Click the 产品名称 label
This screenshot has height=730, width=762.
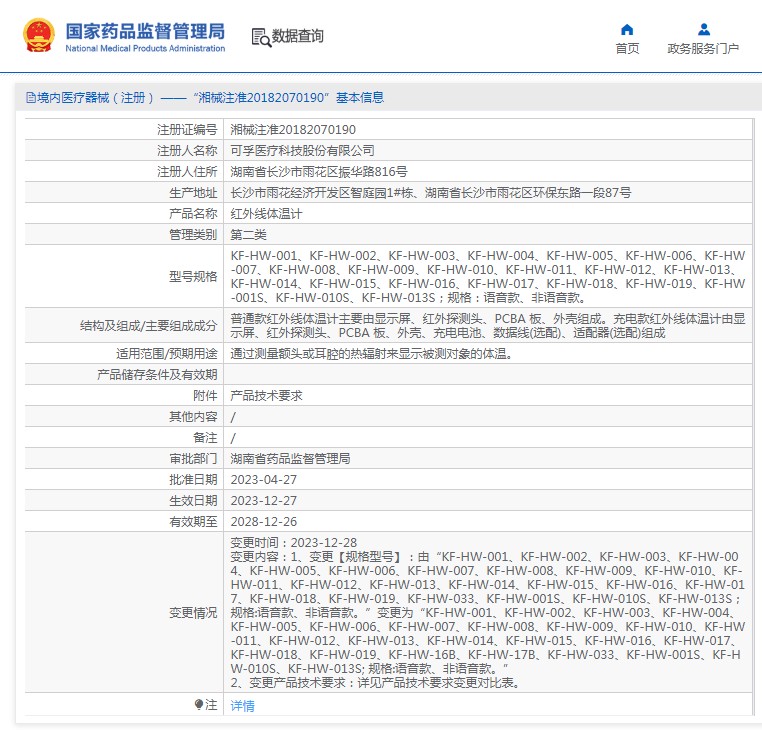click(193, 214)
